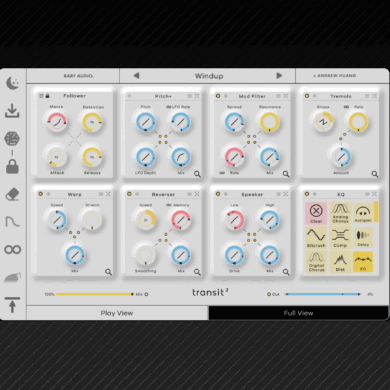Click the shuffle icon on Pitch+ module
Screen dimensions: 390x390
197,96
